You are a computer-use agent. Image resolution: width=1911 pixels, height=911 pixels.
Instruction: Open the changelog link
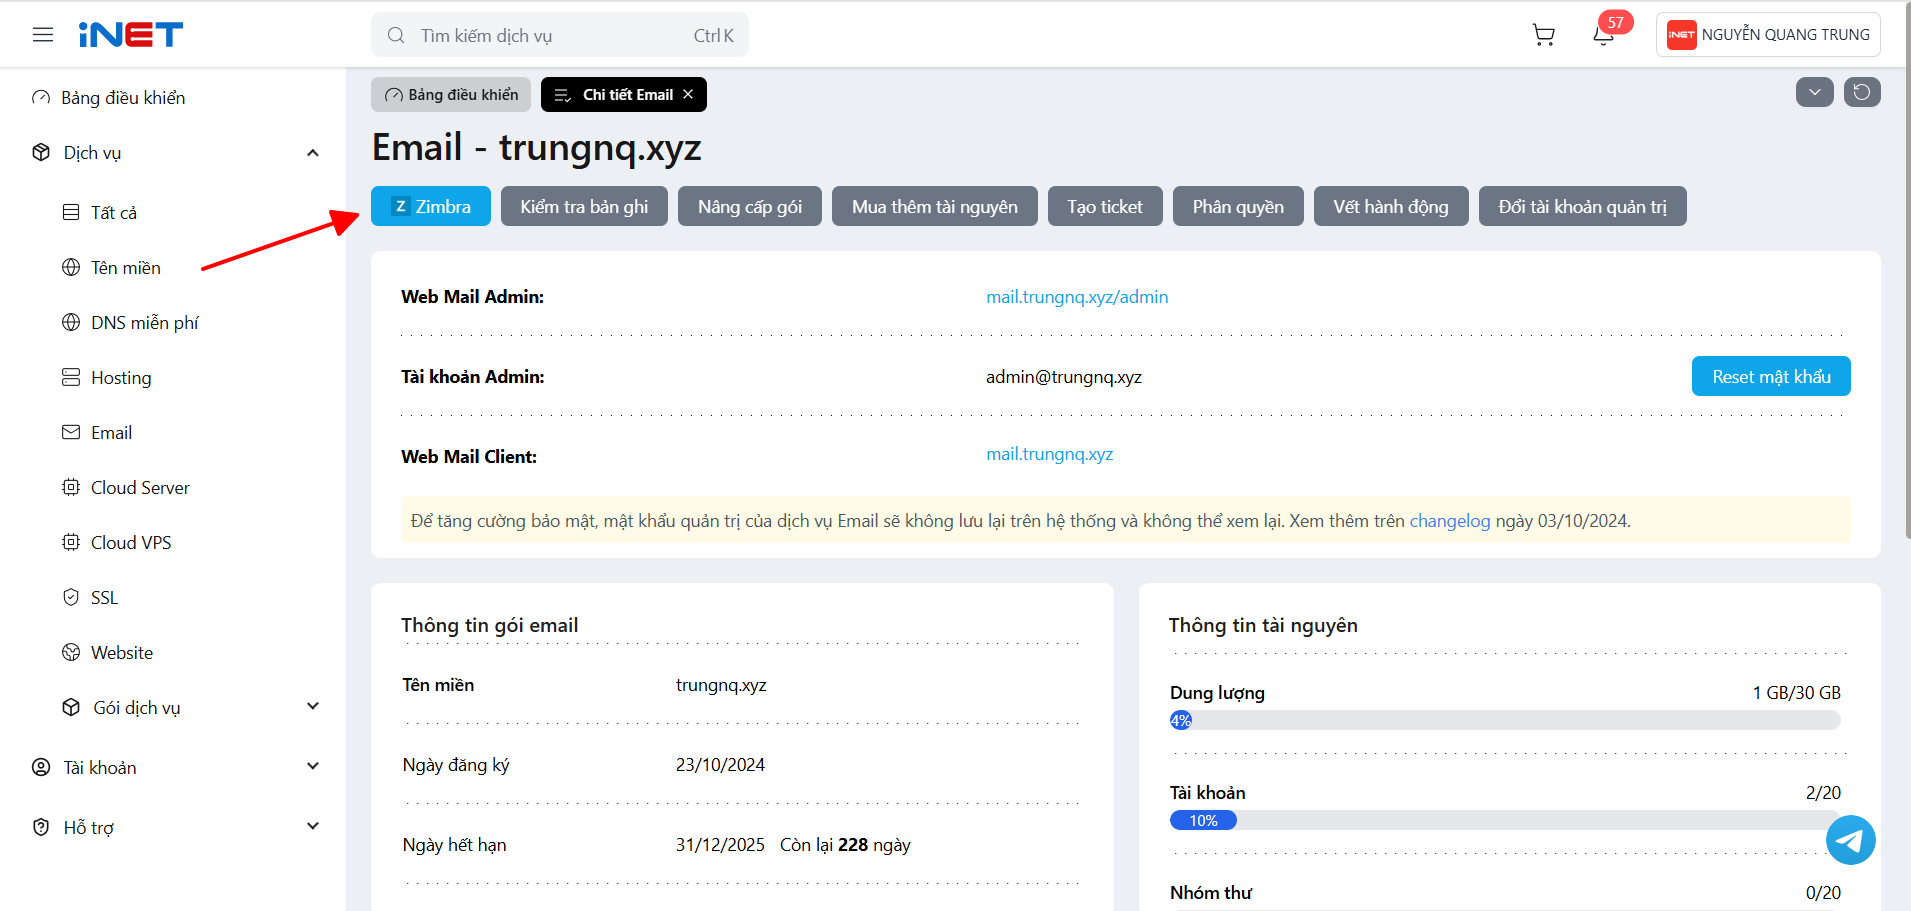click(x=1450, y=521)
